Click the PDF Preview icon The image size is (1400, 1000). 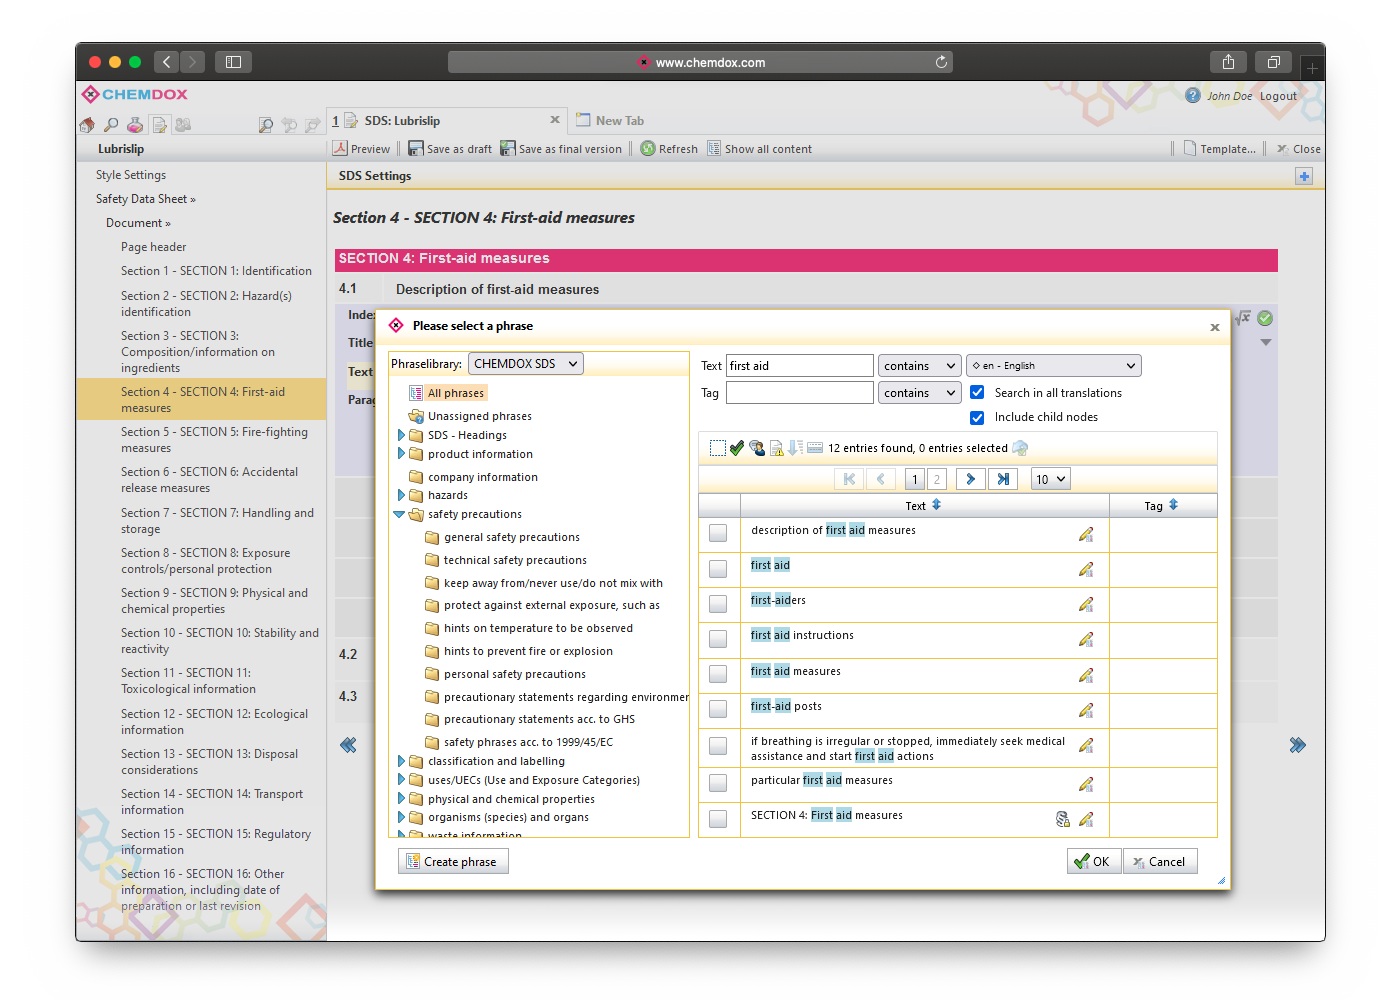[340, 148]
